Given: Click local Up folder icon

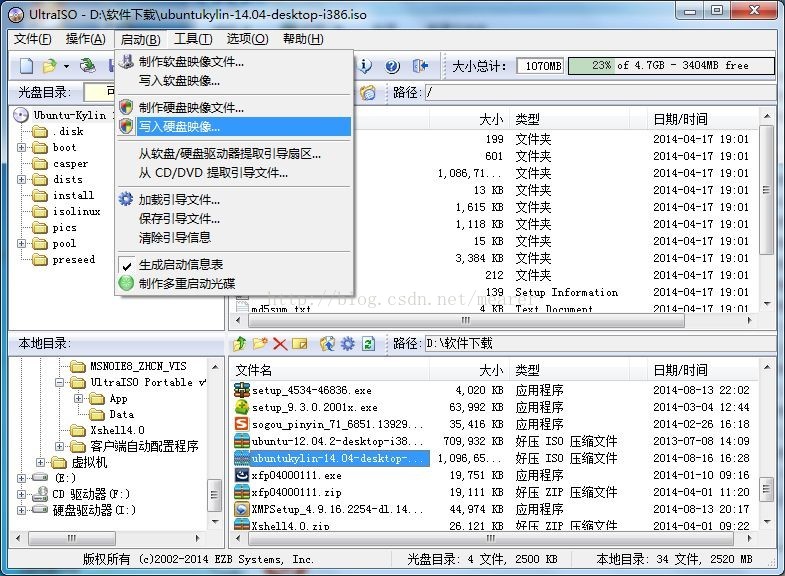Looking at the screenshot, I should click(x=240, y=343).
